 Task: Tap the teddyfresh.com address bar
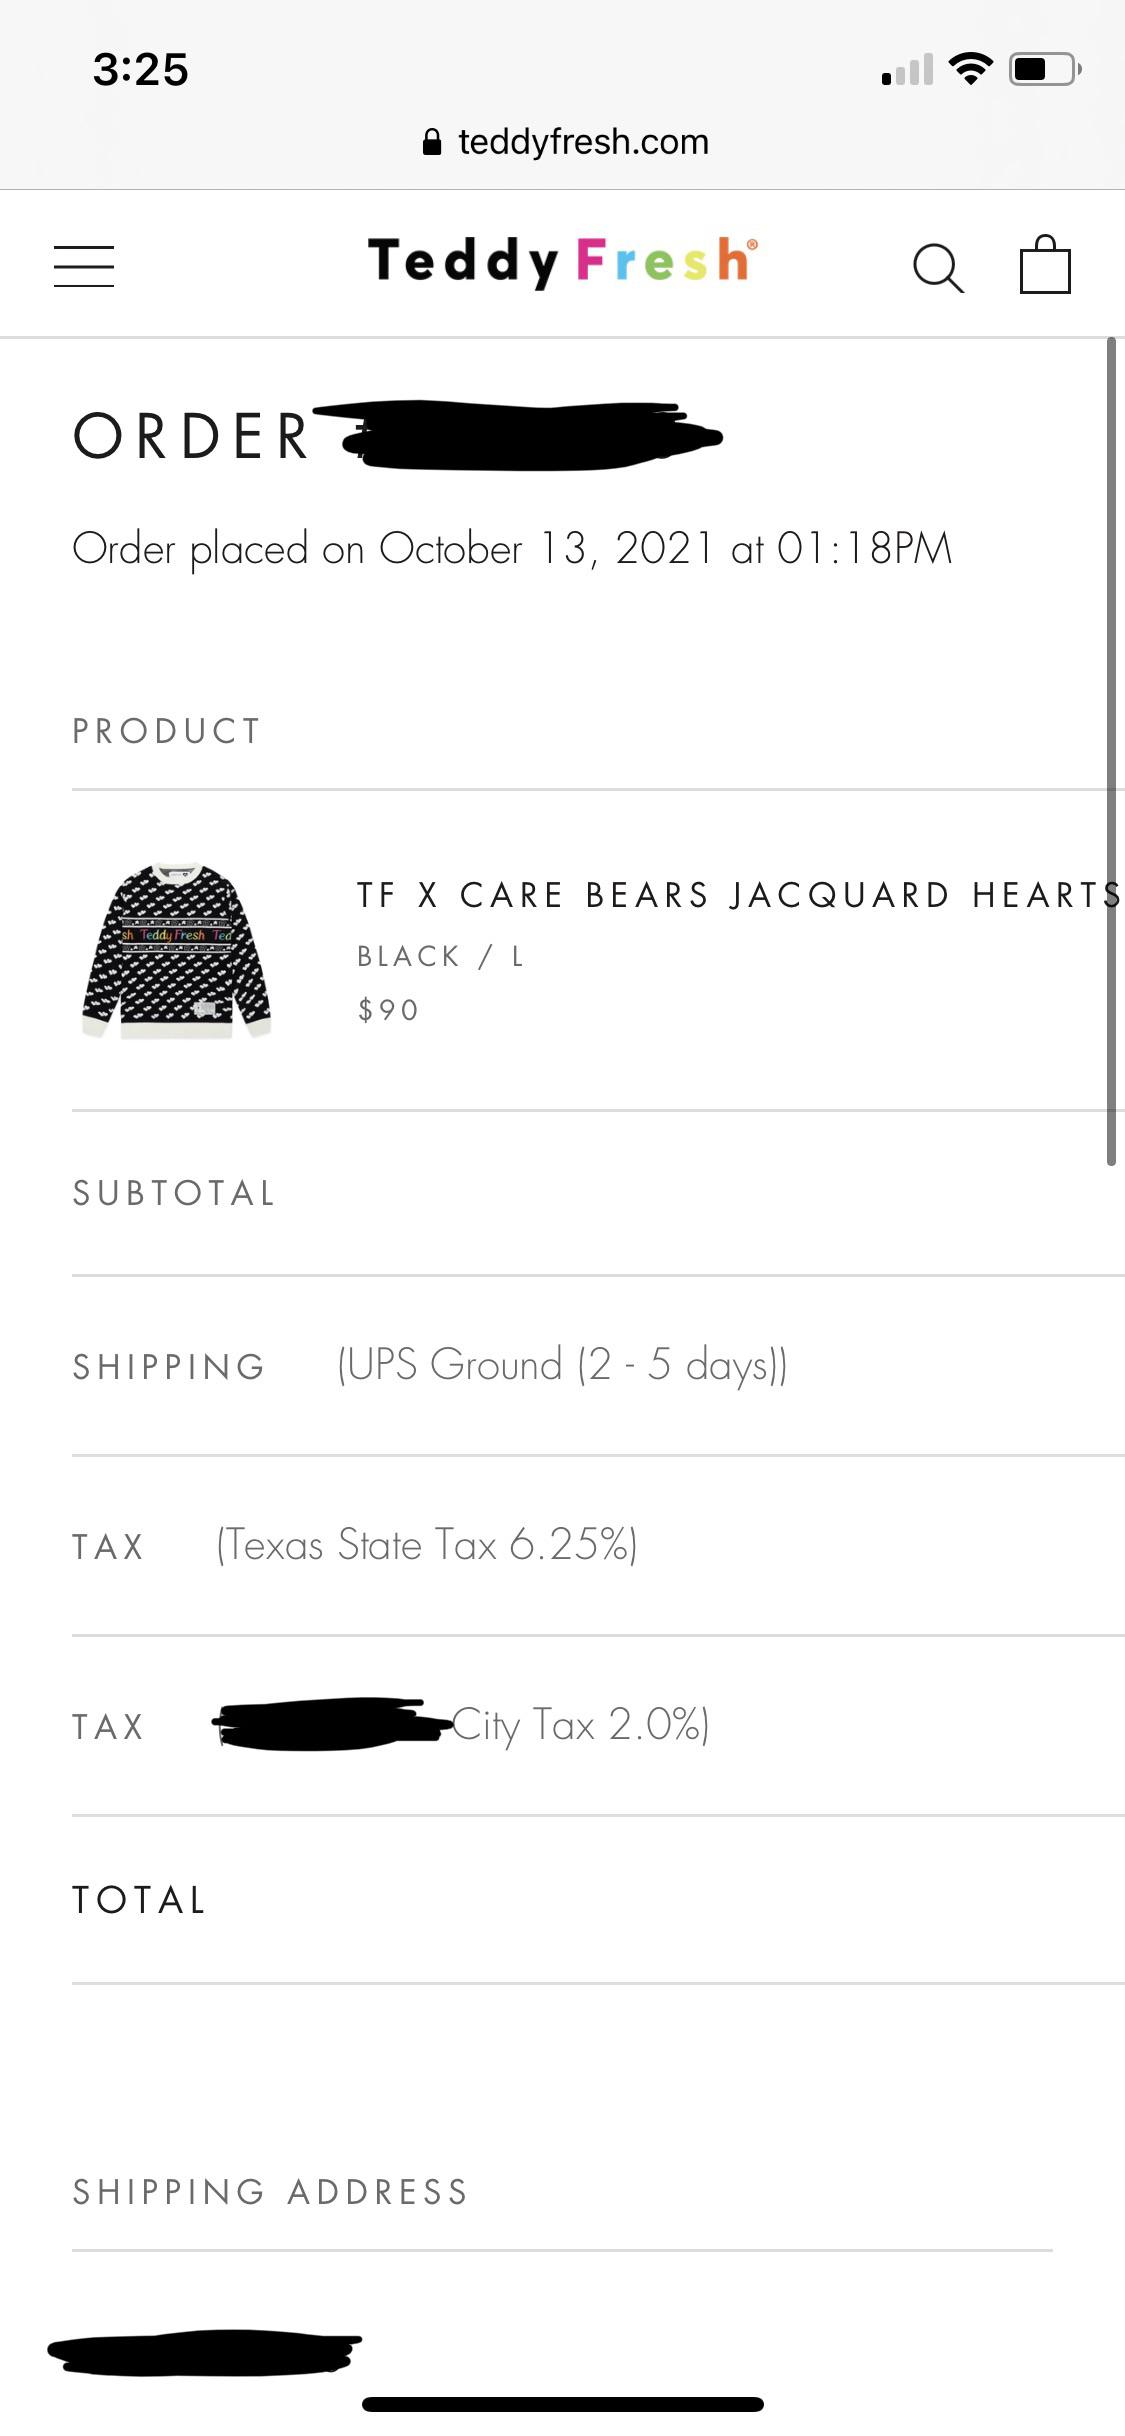tap(582, 142)
